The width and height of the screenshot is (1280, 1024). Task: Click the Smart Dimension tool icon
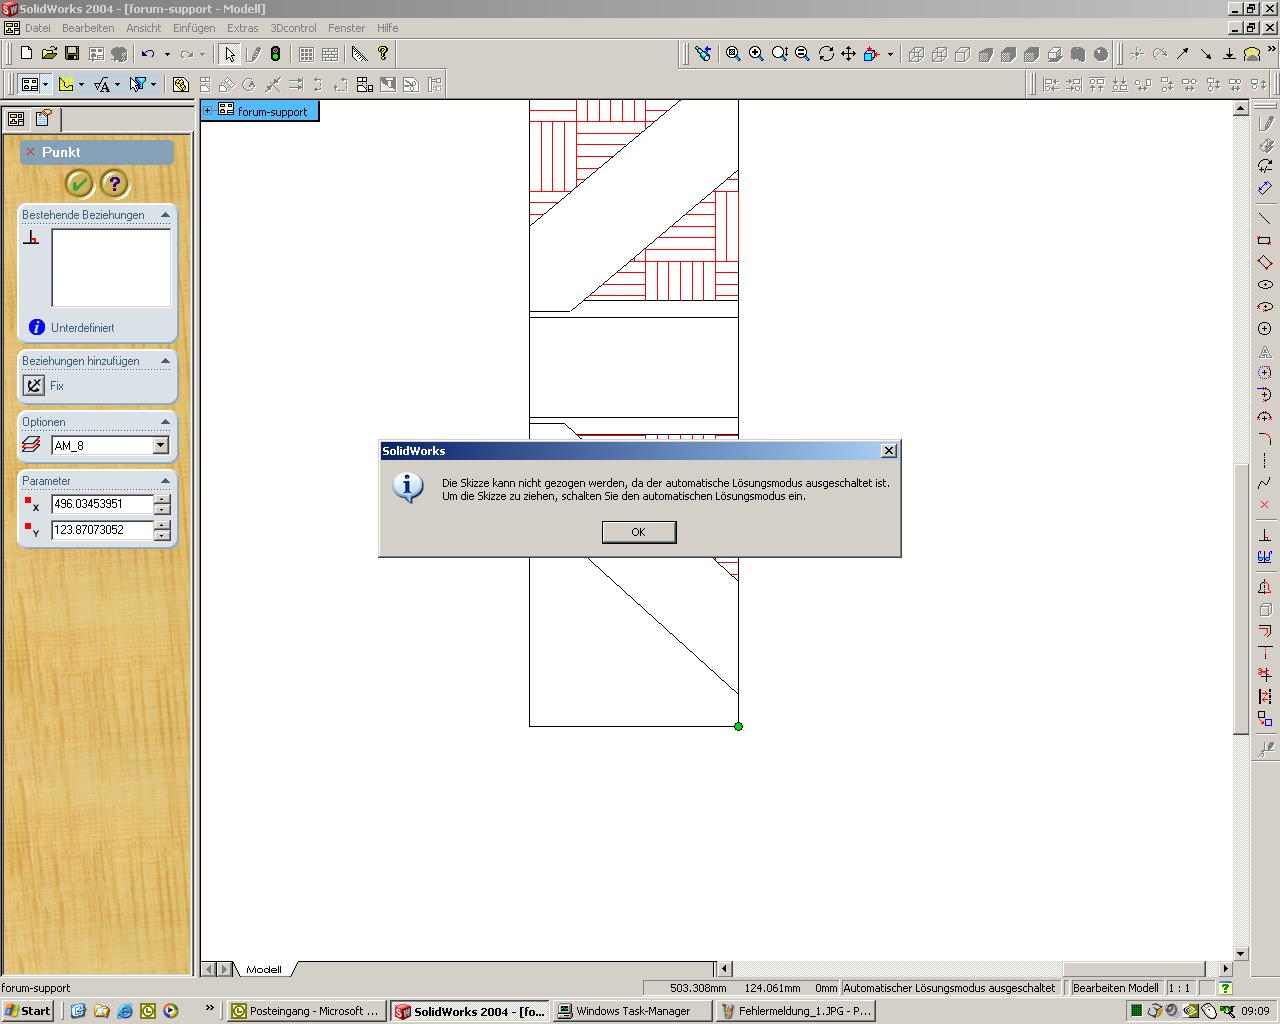[x=1265, y=188]
